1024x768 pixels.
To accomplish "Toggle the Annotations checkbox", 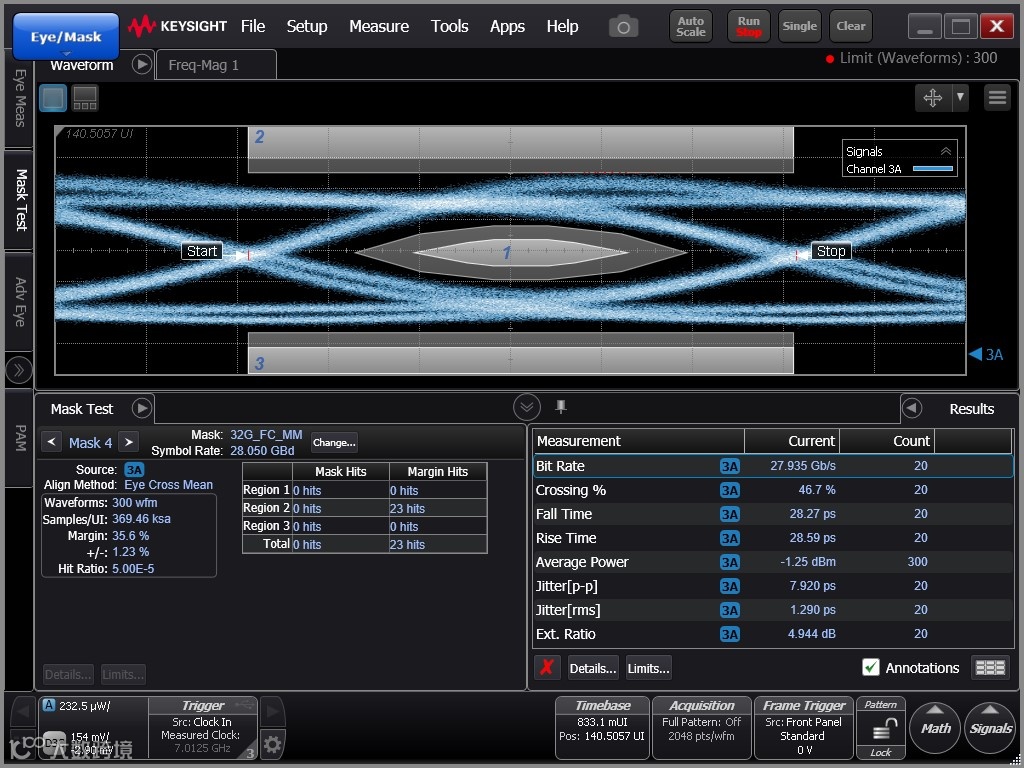I will coord(871,668).
